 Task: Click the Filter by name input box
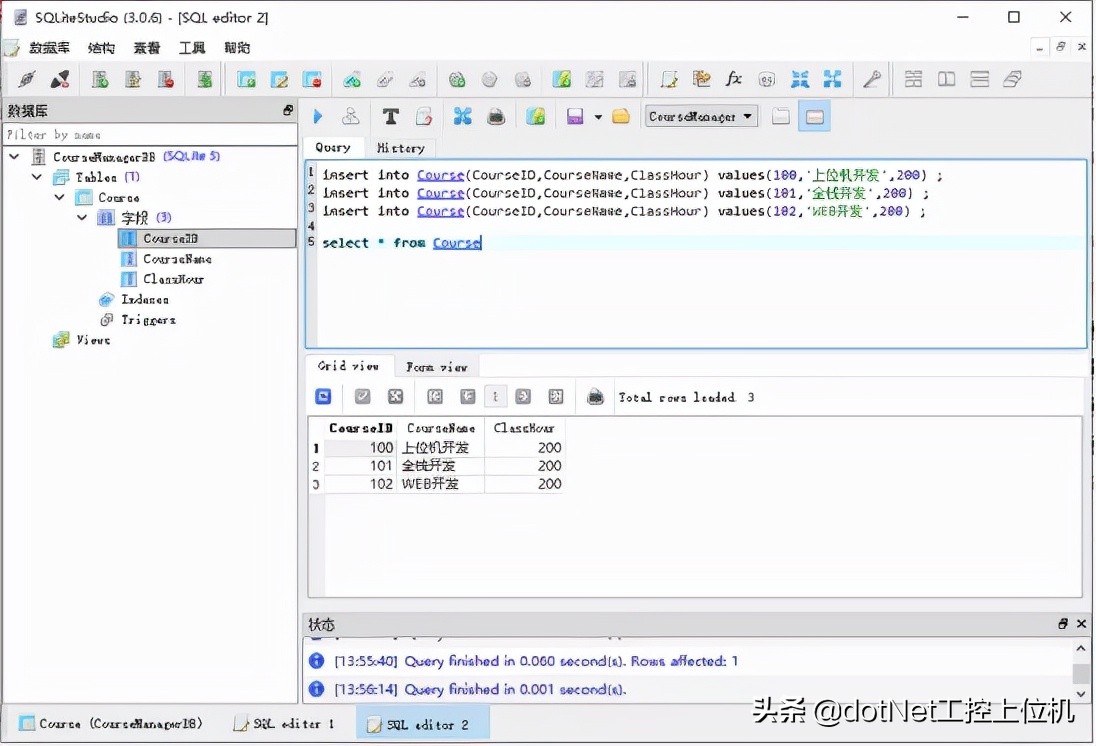coord(150,133)
